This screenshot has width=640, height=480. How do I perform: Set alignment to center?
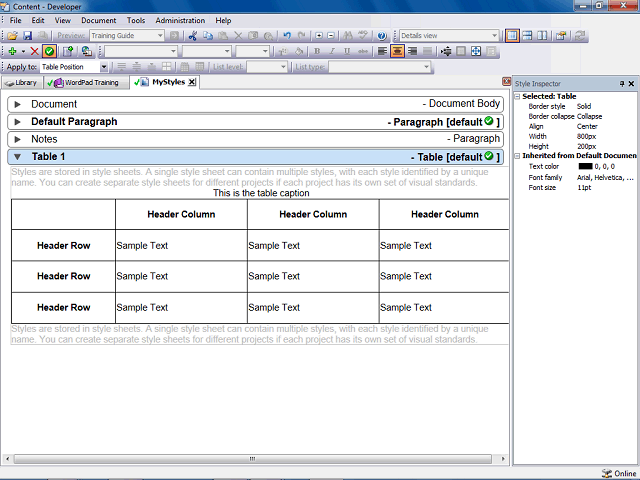[397, 51]
